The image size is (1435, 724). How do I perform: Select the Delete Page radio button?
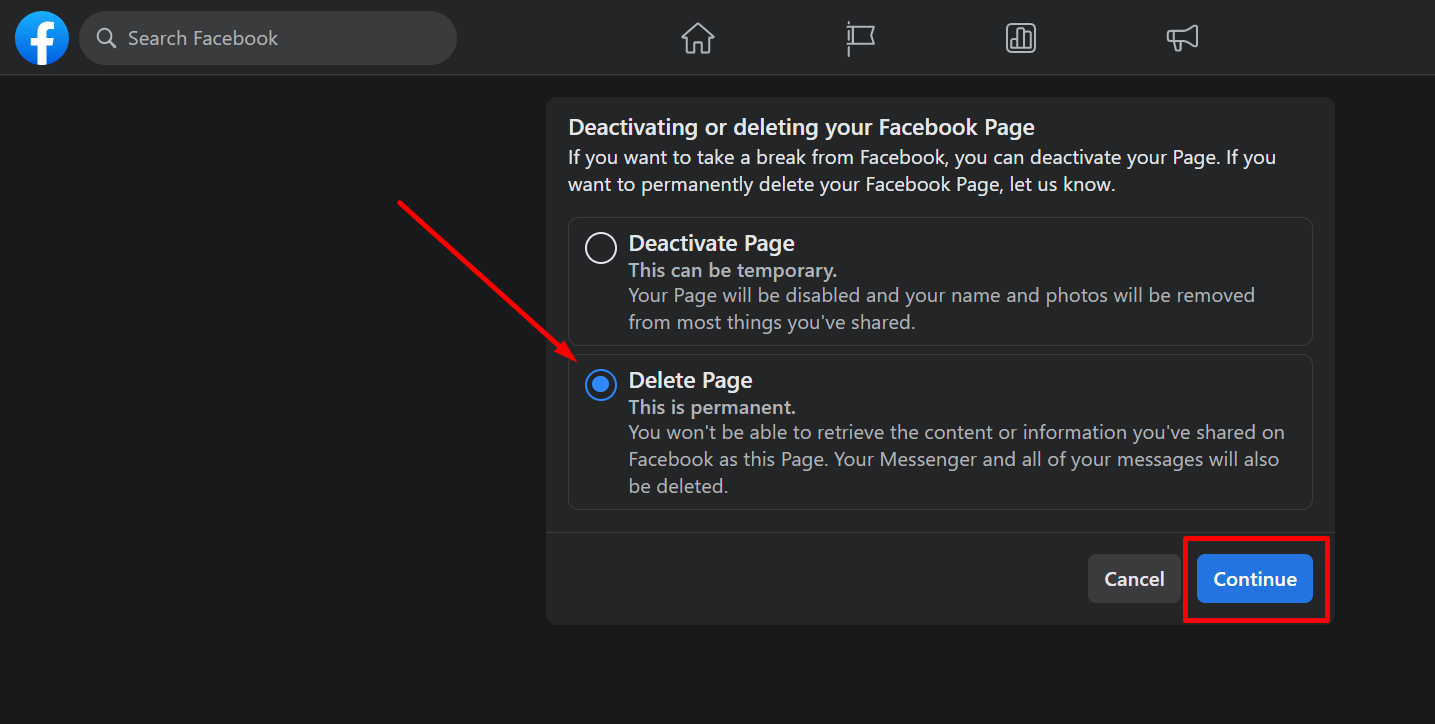pyautogui.click(x=600, y=384)
